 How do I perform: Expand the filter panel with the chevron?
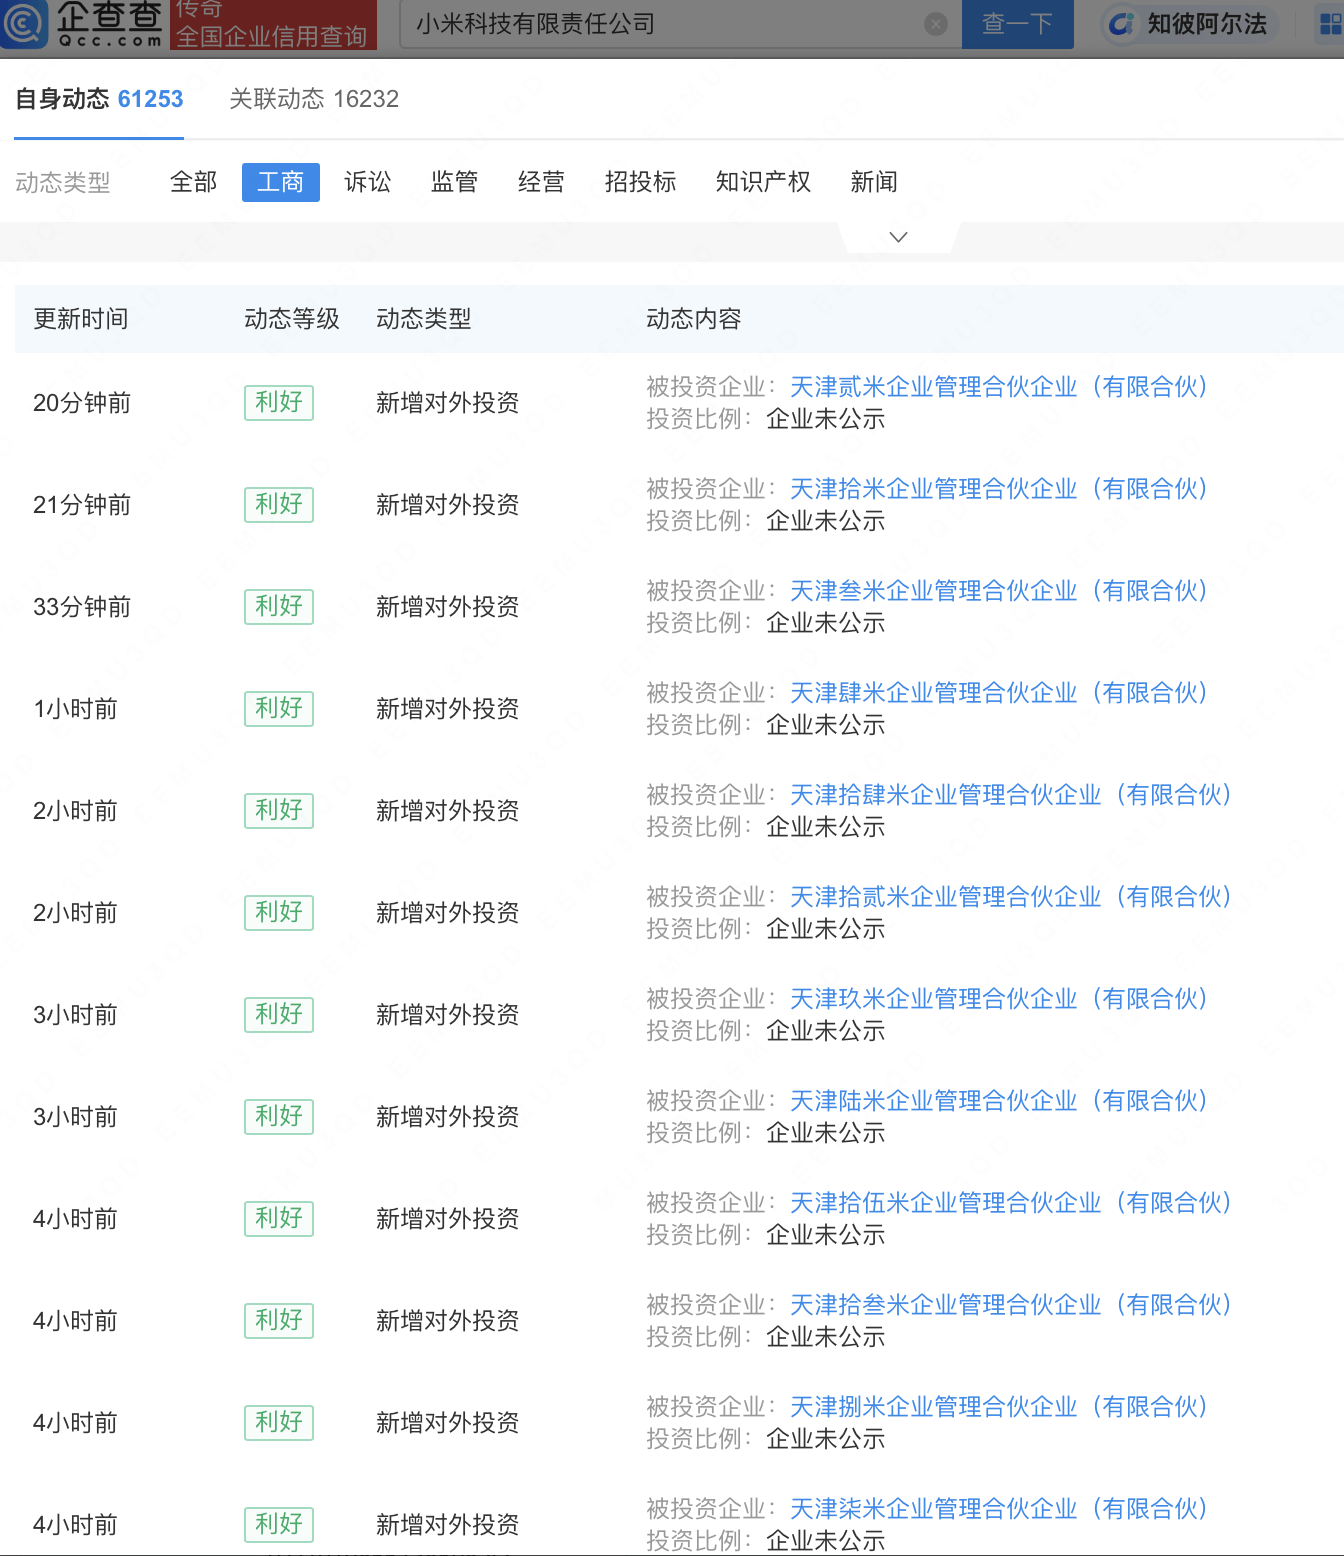(898, 237)
